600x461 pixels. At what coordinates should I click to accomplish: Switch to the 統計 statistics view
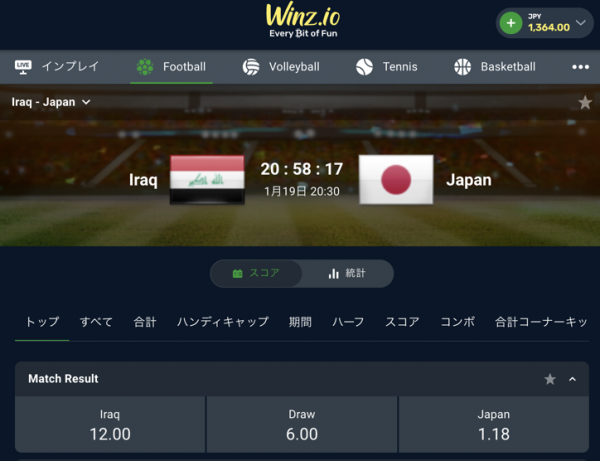point(347,273)
